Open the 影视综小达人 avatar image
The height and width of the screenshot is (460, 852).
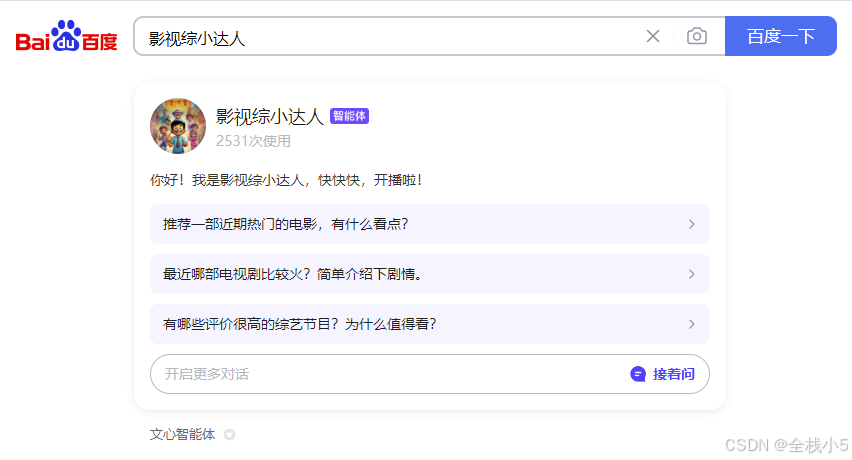pyautogui.click(x=178, y=126)
